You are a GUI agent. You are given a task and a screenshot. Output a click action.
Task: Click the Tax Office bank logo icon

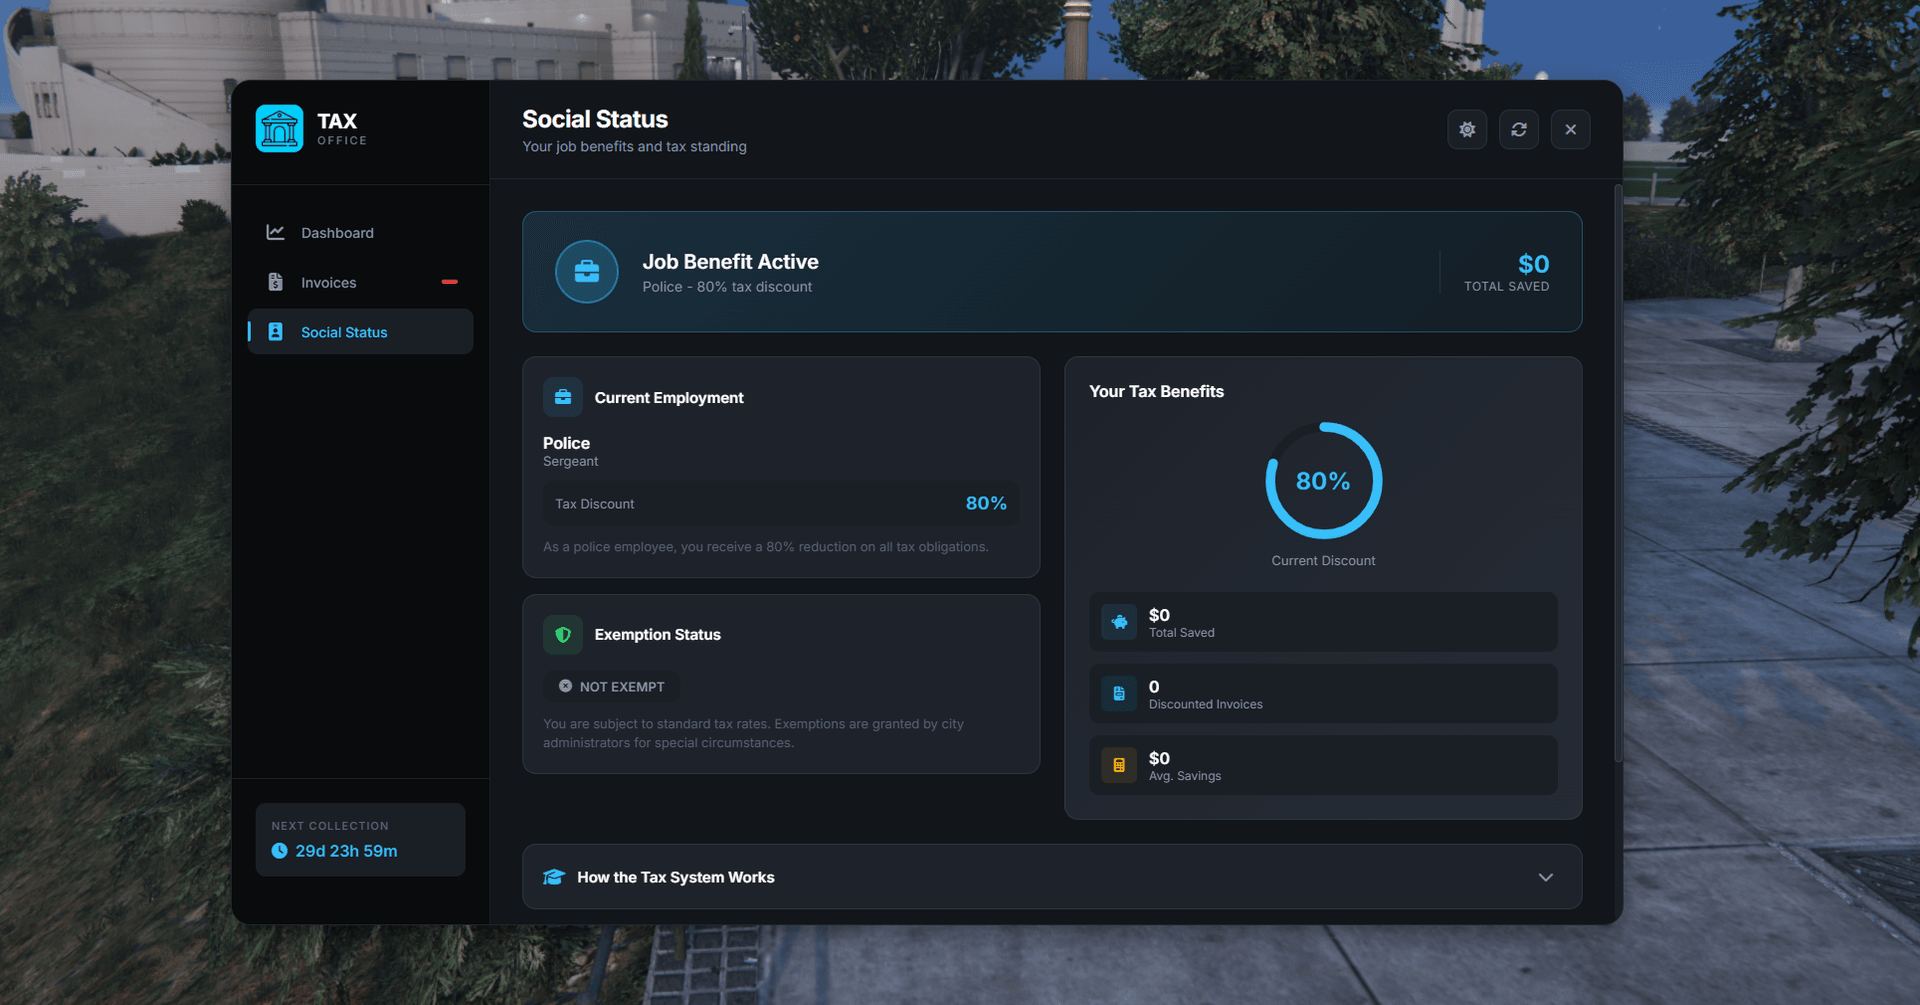tap(279, 129)
